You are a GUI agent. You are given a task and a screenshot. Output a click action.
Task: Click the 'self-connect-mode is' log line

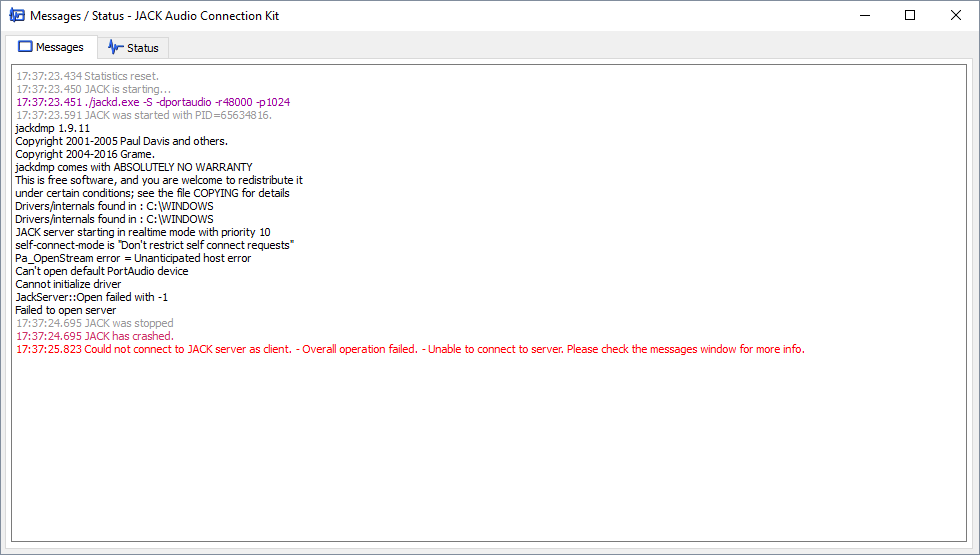tap(154, 246)
